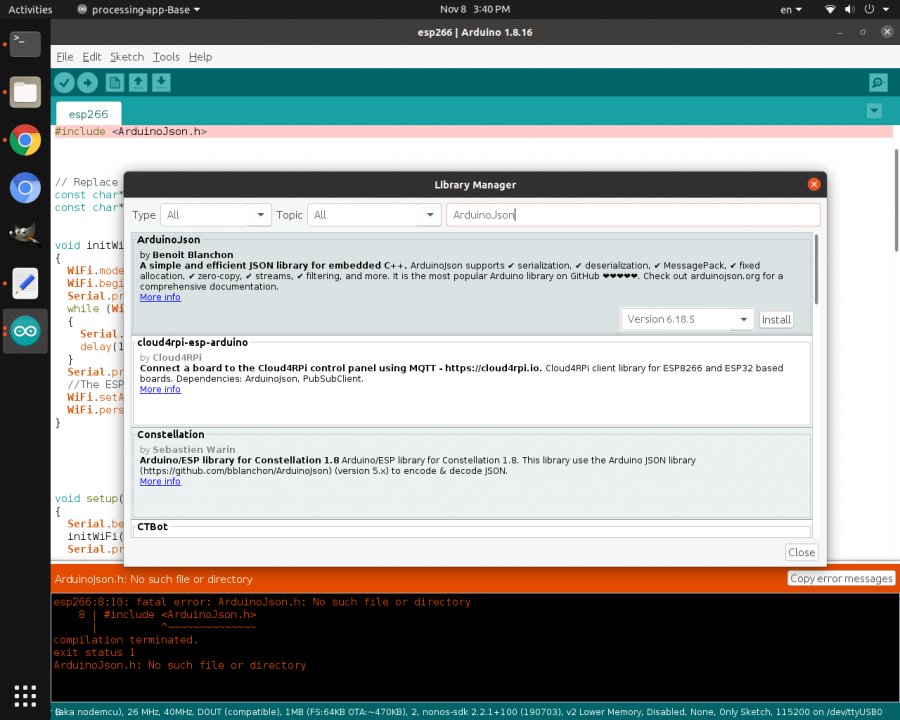Image resolution: width=900 pixels, height=720 pixels.
Task: Open More info link for Constellation
Action: pyautogui.click(x=160, y=481)
